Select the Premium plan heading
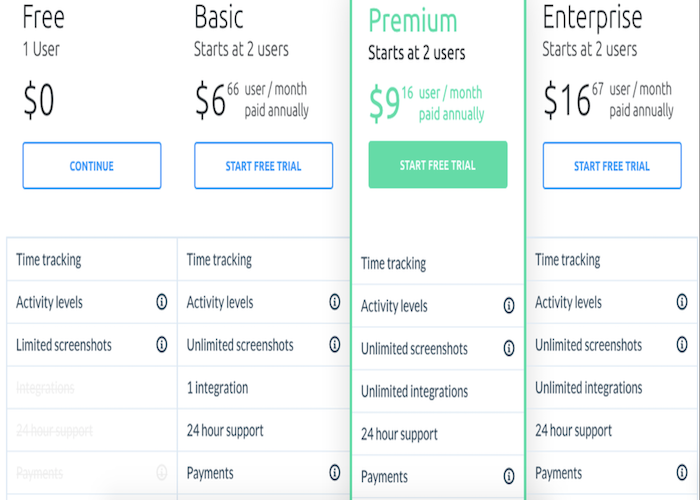This screenshot has height=500, width=700. click(413, 21)
